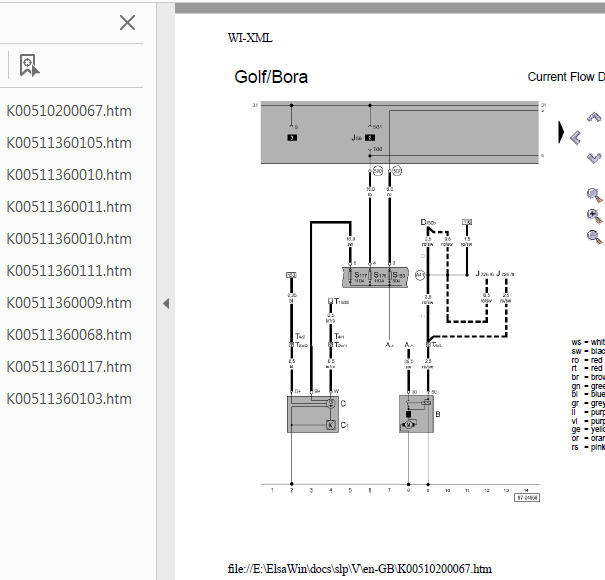Click the 'rs' colour legend entry

[x=588, y=447]
